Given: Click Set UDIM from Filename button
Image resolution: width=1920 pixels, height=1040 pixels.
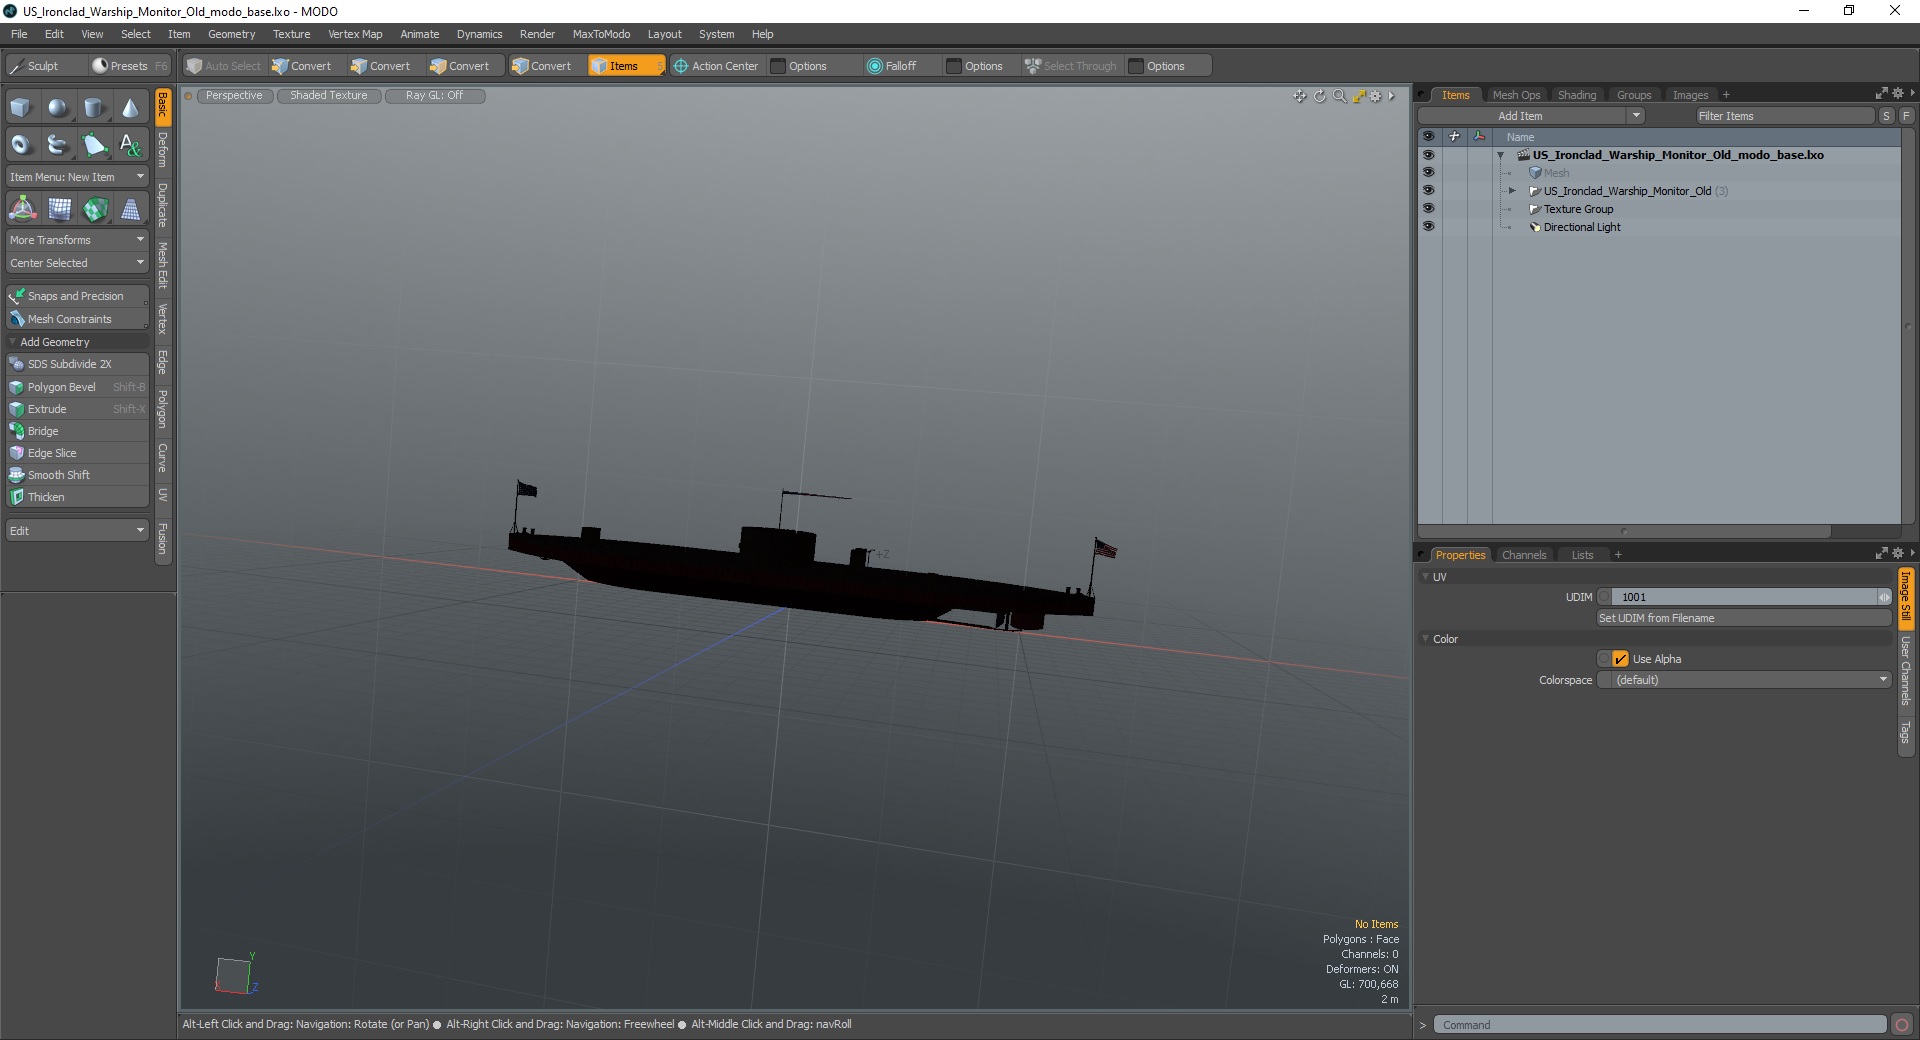Looking at the screenshot, I should (x=1745, y=618).
